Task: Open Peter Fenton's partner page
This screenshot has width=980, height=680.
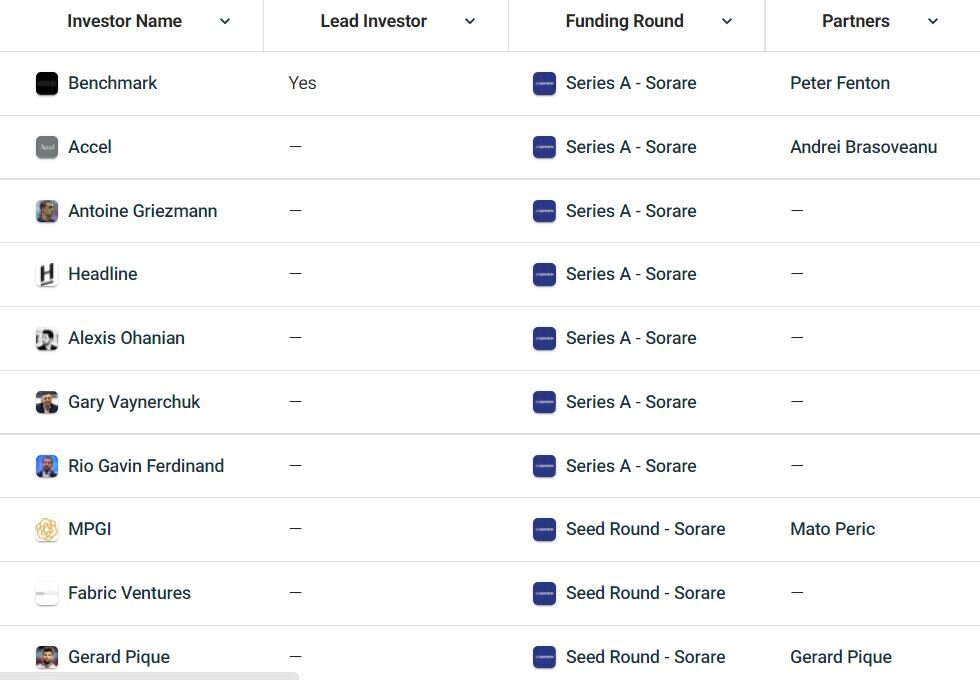Action: tap(840, 83)
